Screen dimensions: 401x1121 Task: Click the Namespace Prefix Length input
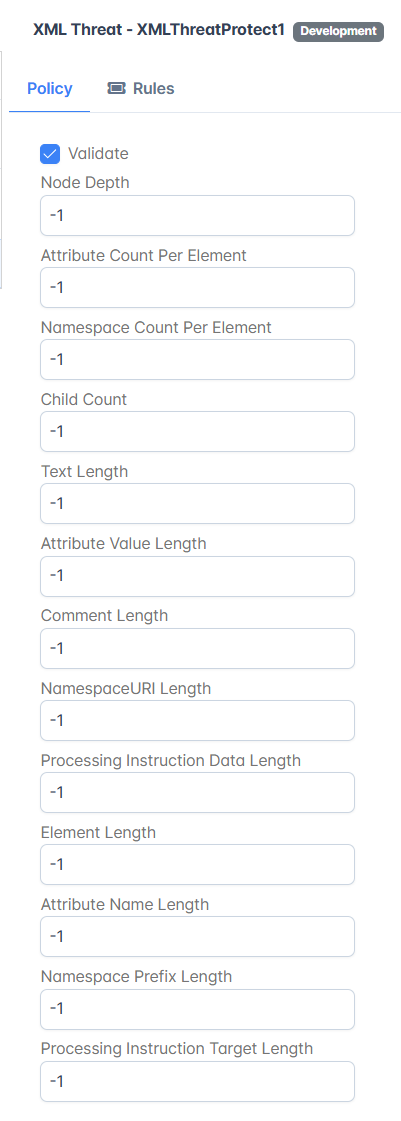[197, 1009]
